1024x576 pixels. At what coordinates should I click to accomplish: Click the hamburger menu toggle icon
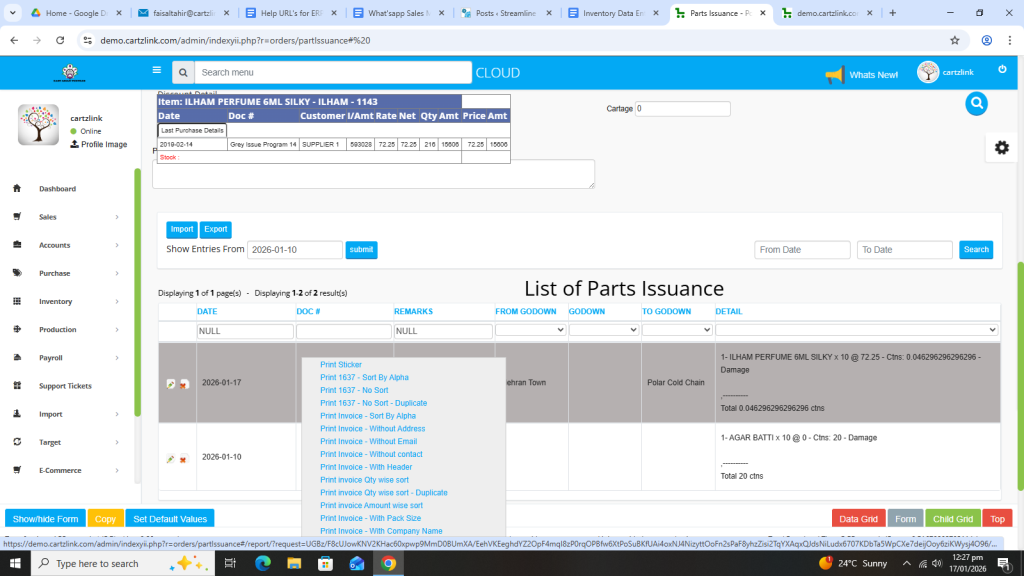[156, 71]
